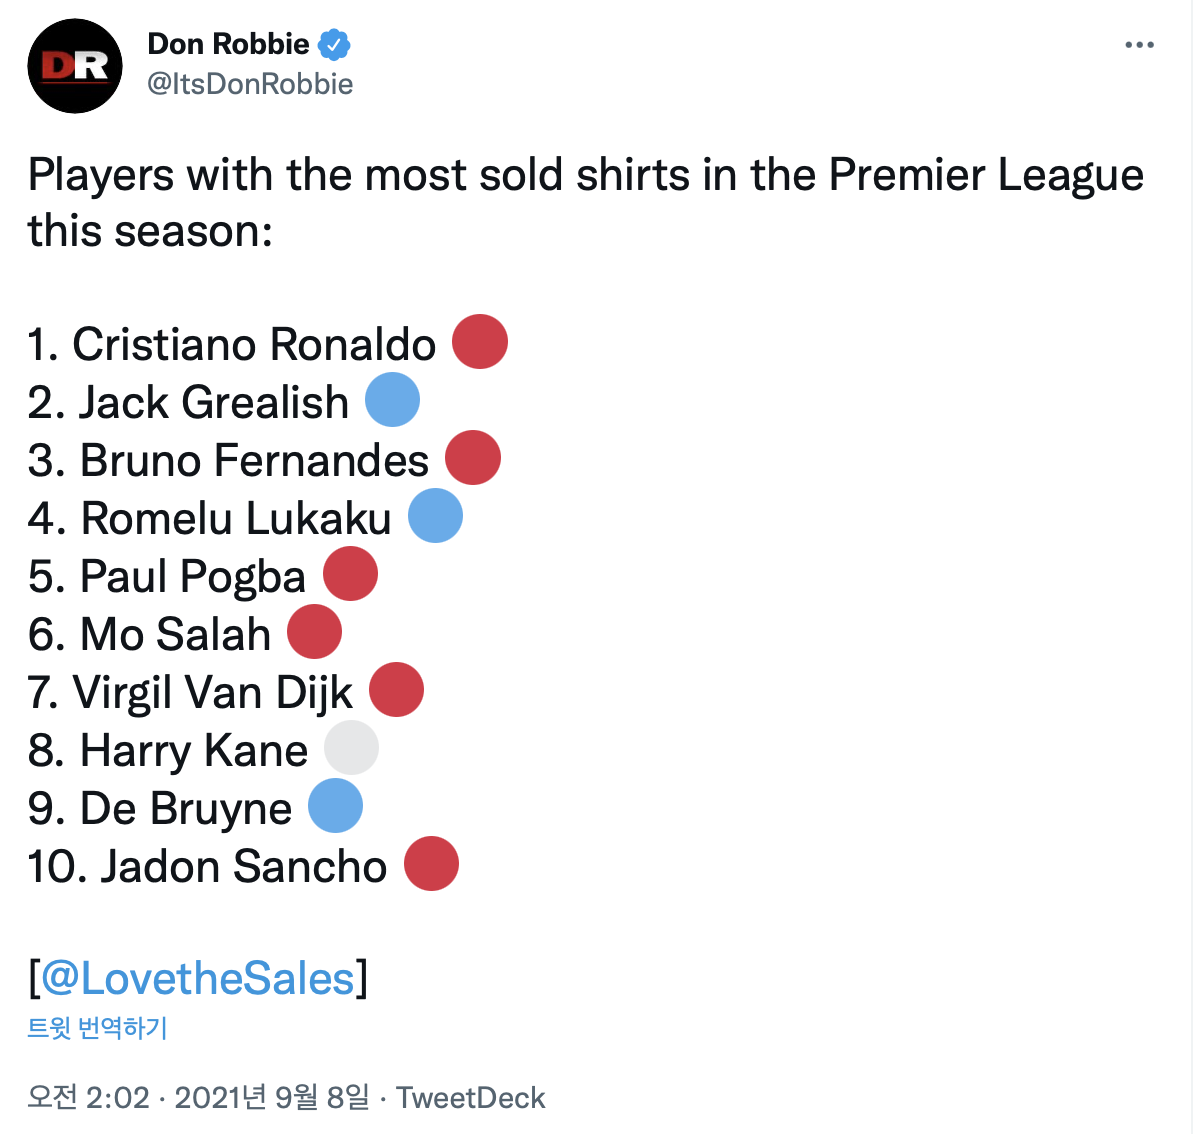Image resolution: width=1198 pixels, height=1134 pixels.
Task: Open the @ItsDonRobbie handle link
Action: (x=250, y=84)
